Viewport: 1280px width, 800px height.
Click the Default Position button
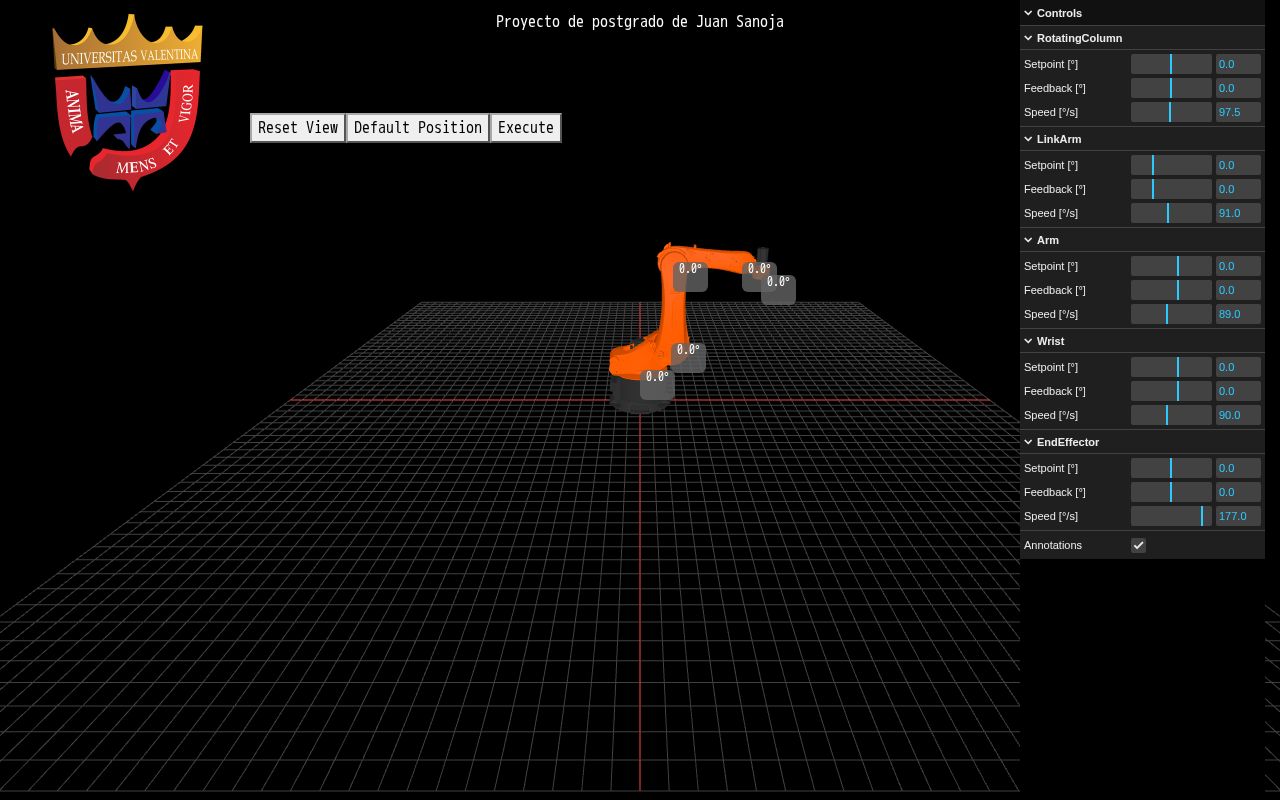click(x=418, y=128)
